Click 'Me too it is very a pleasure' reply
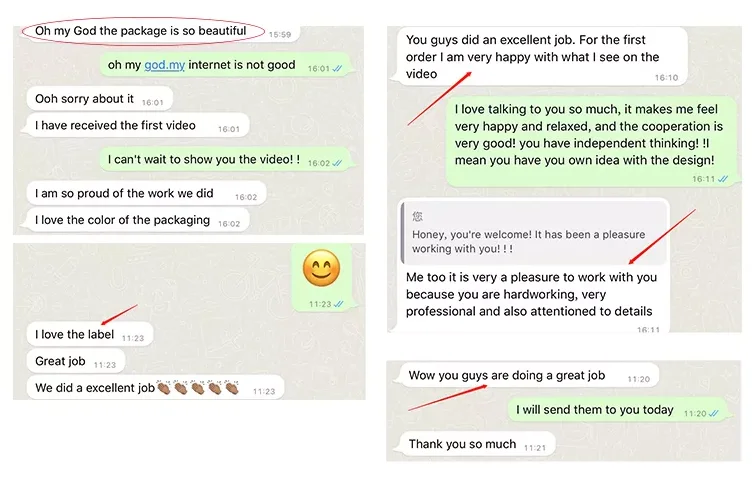 [532, 294]
